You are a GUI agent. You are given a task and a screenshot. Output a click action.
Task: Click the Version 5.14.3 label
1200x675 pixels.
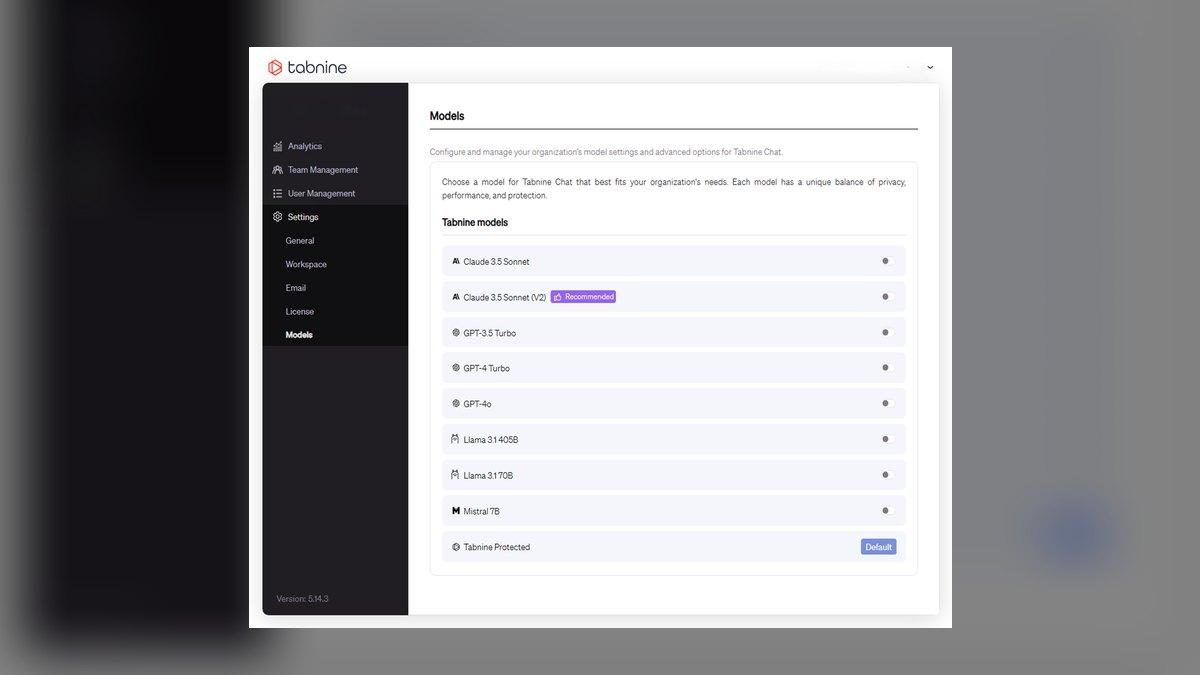coord(303,599)
